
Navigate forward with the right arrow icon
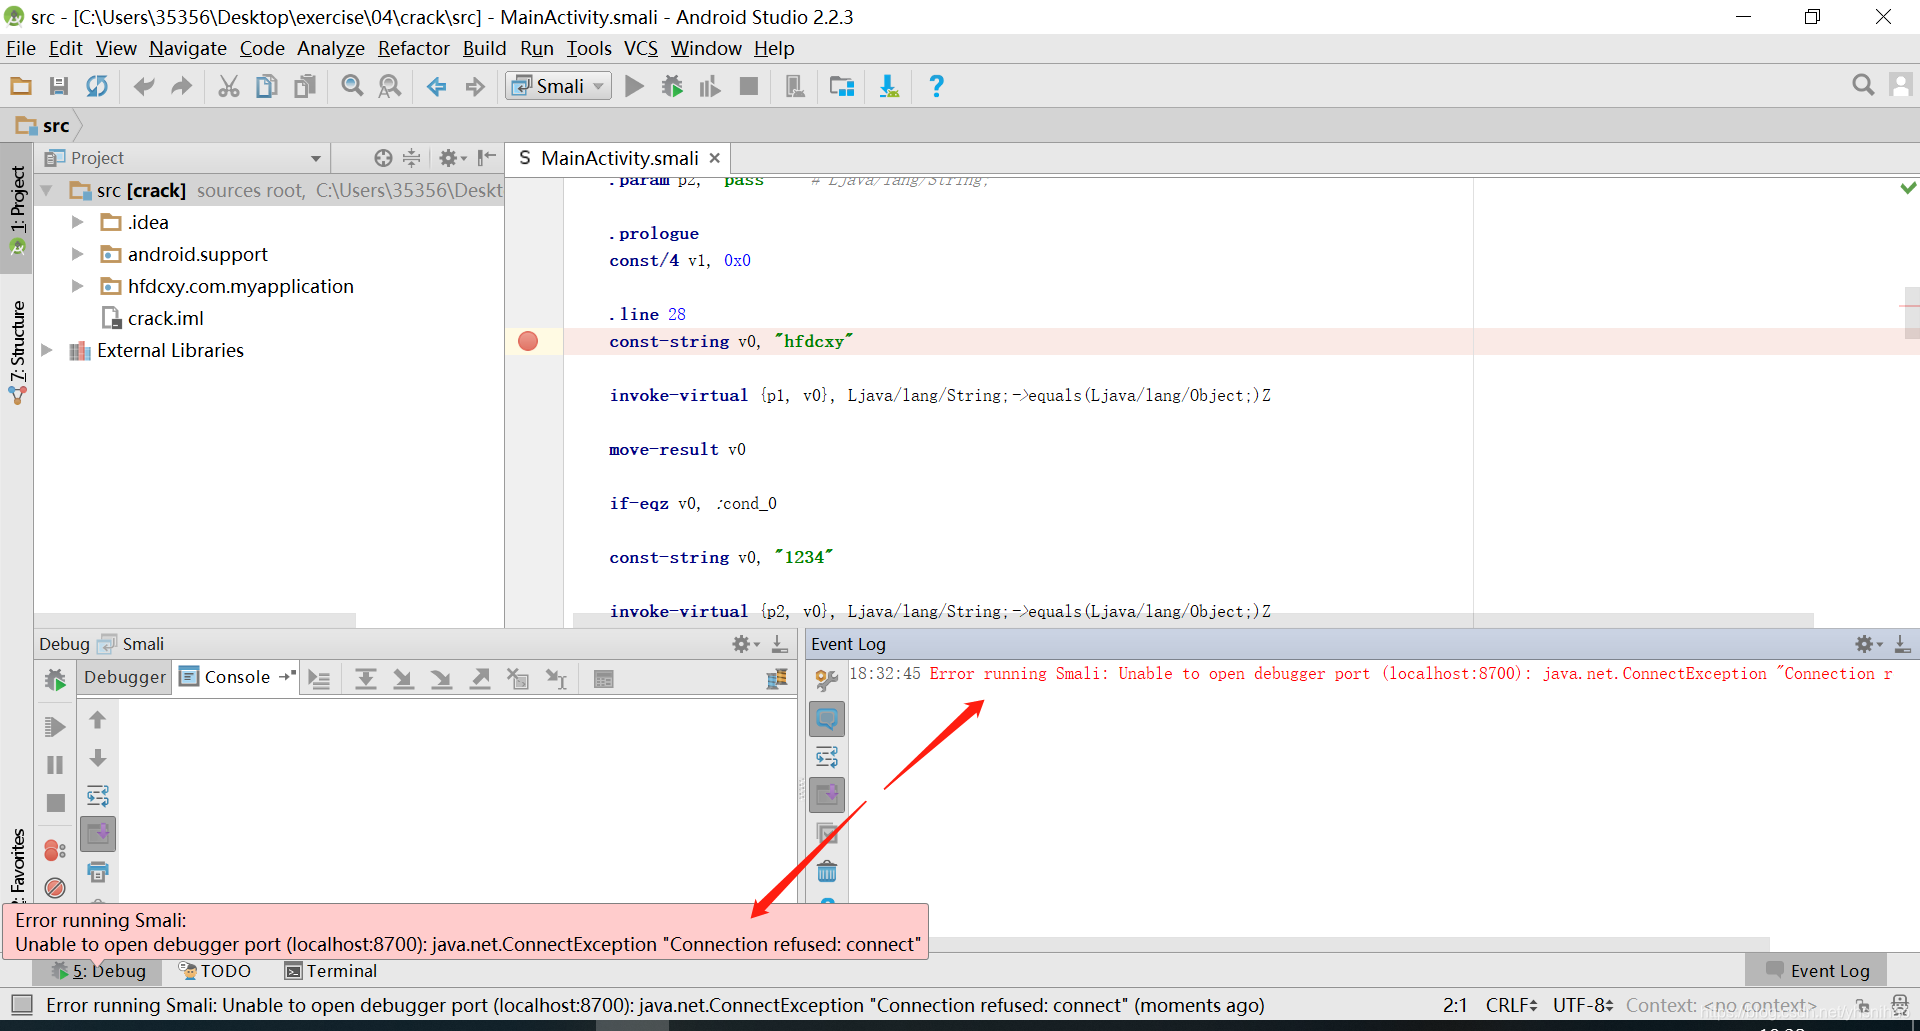(x=475, y=87)
